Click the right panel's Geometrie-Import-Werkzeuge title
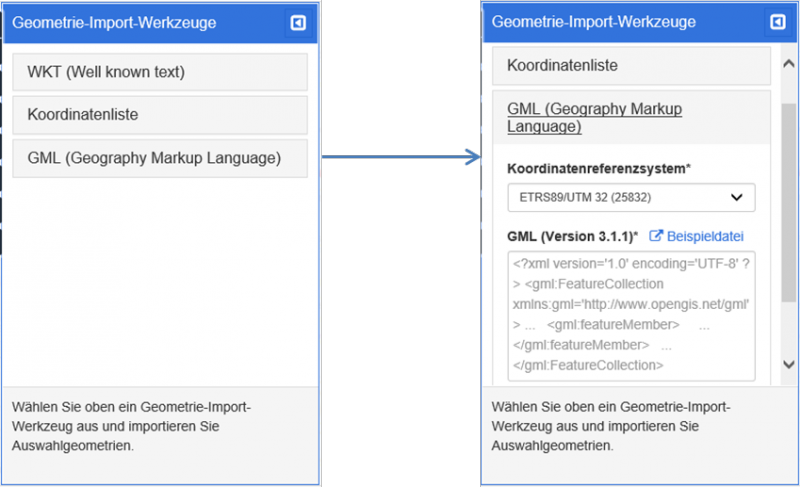The height and width of the screenshot is (487, 800). click(x=594, y=20)
